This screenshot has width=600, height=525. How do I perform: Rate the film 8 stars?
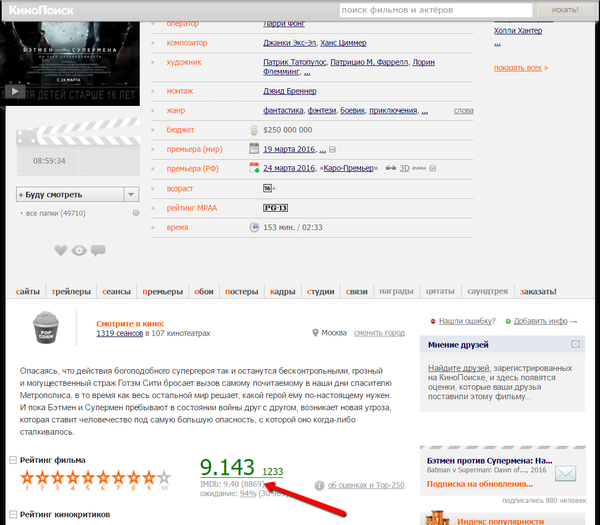tap(134, 477)
